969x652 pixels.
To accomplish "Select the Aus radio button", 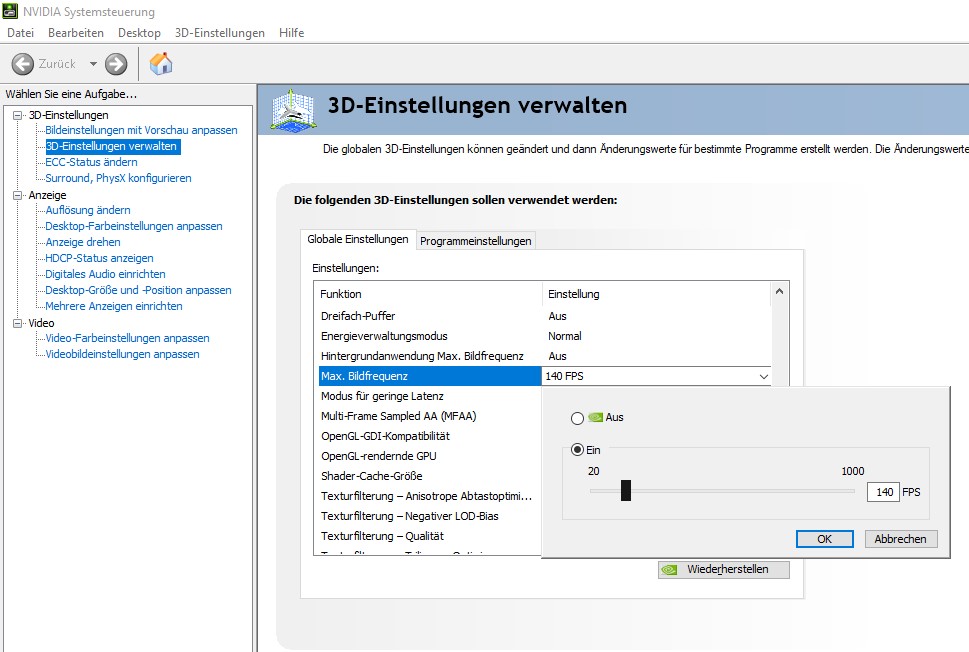I will [577, 418].
